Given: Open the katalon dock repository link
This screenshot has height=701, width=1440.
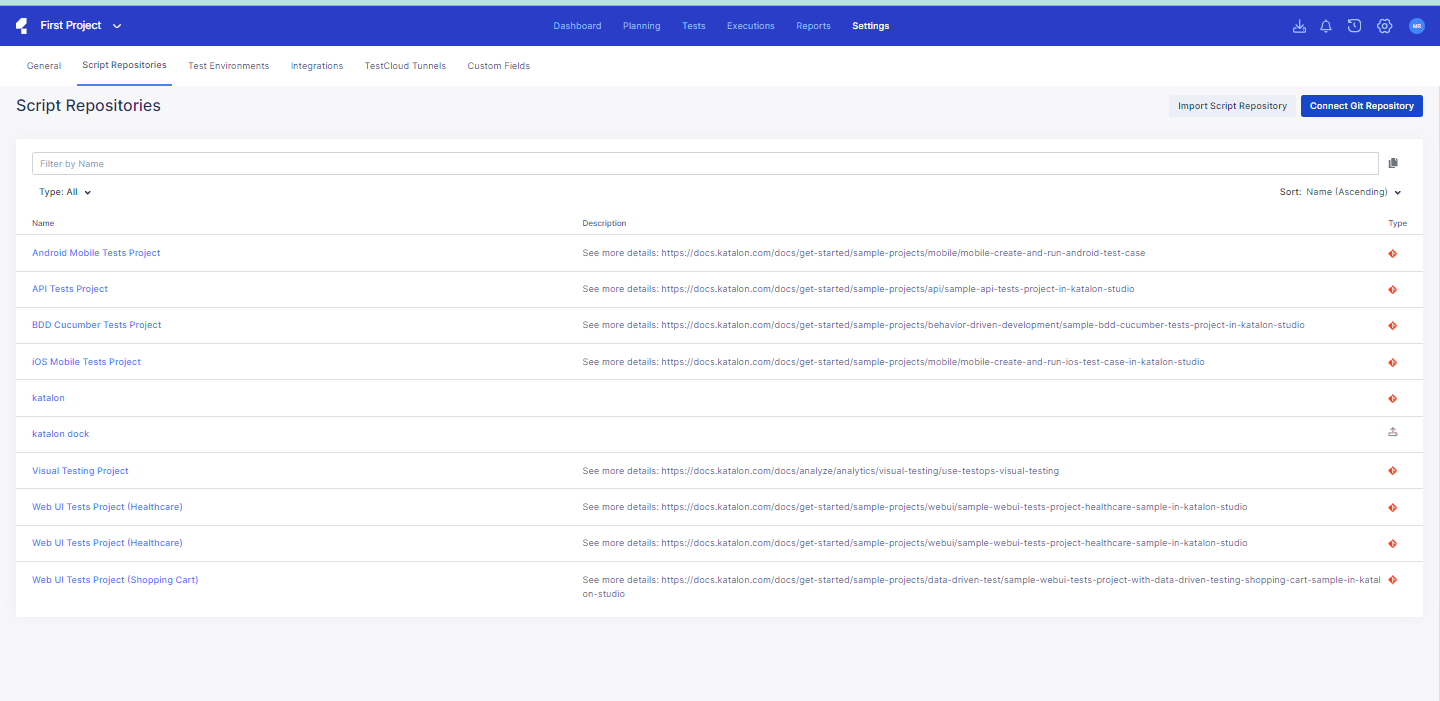Looking at the screenshot, I should tap(60, 434).
